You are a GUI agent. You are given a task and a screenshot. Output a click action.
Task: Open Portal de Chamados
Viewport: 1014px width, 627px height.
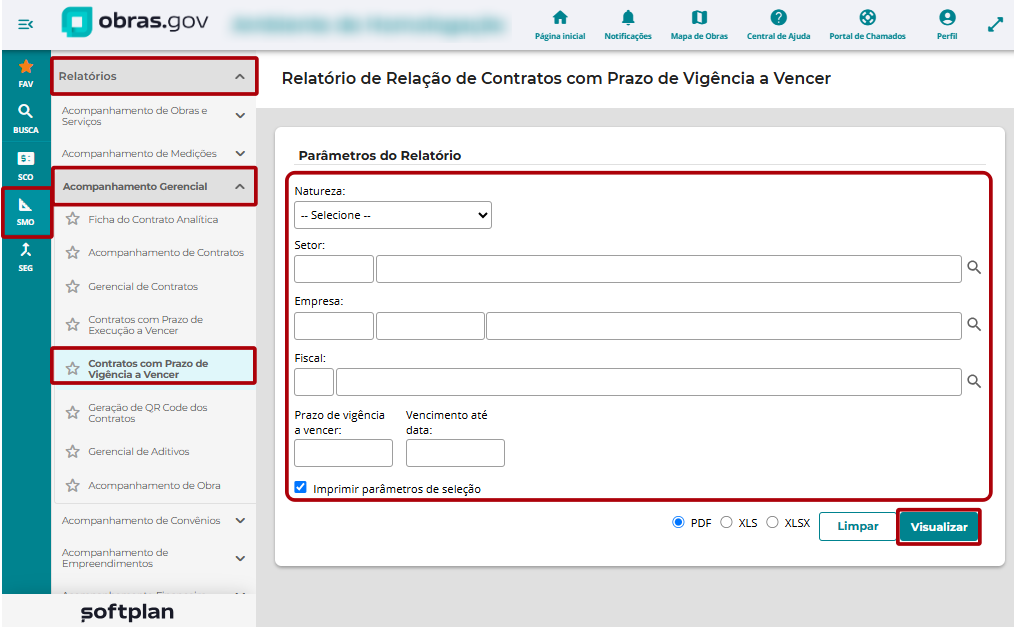click(867, 25)
